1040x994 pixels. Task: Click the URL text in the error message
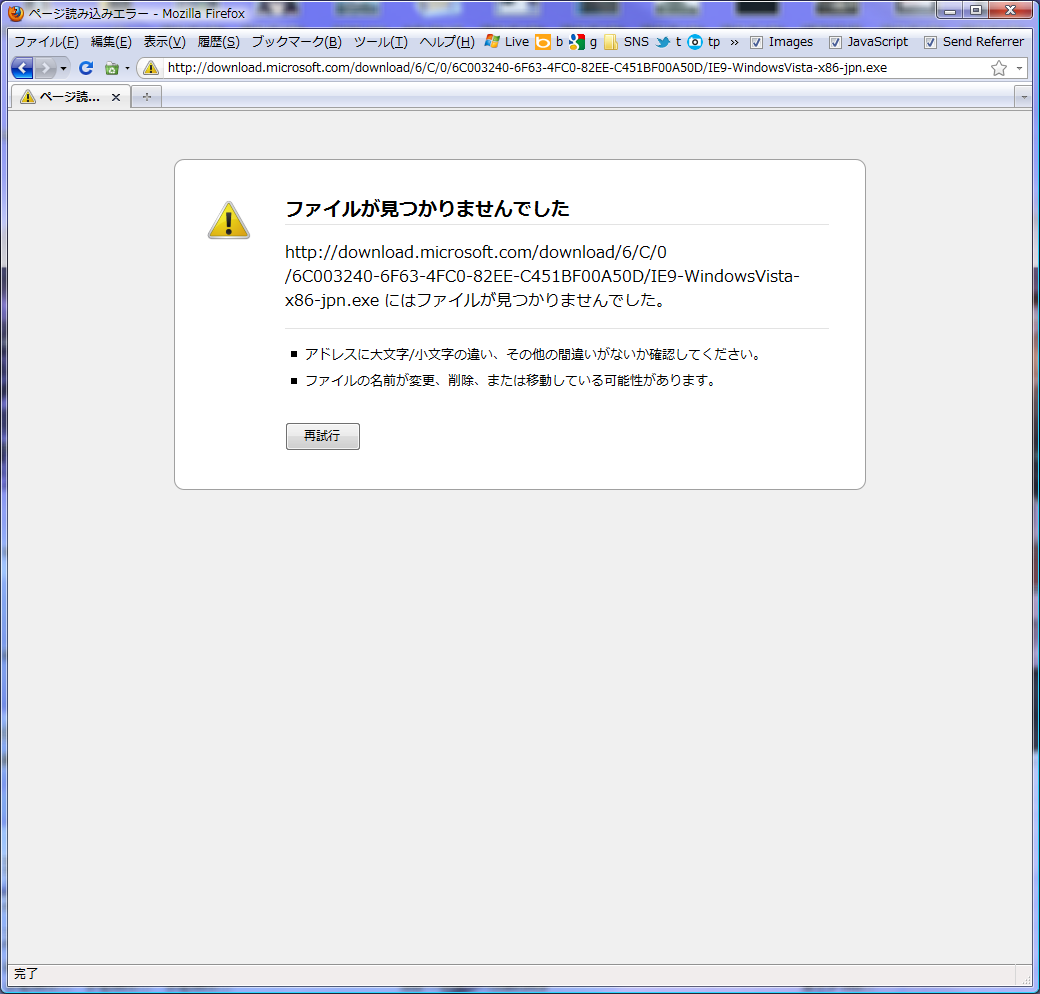point(542,276)
